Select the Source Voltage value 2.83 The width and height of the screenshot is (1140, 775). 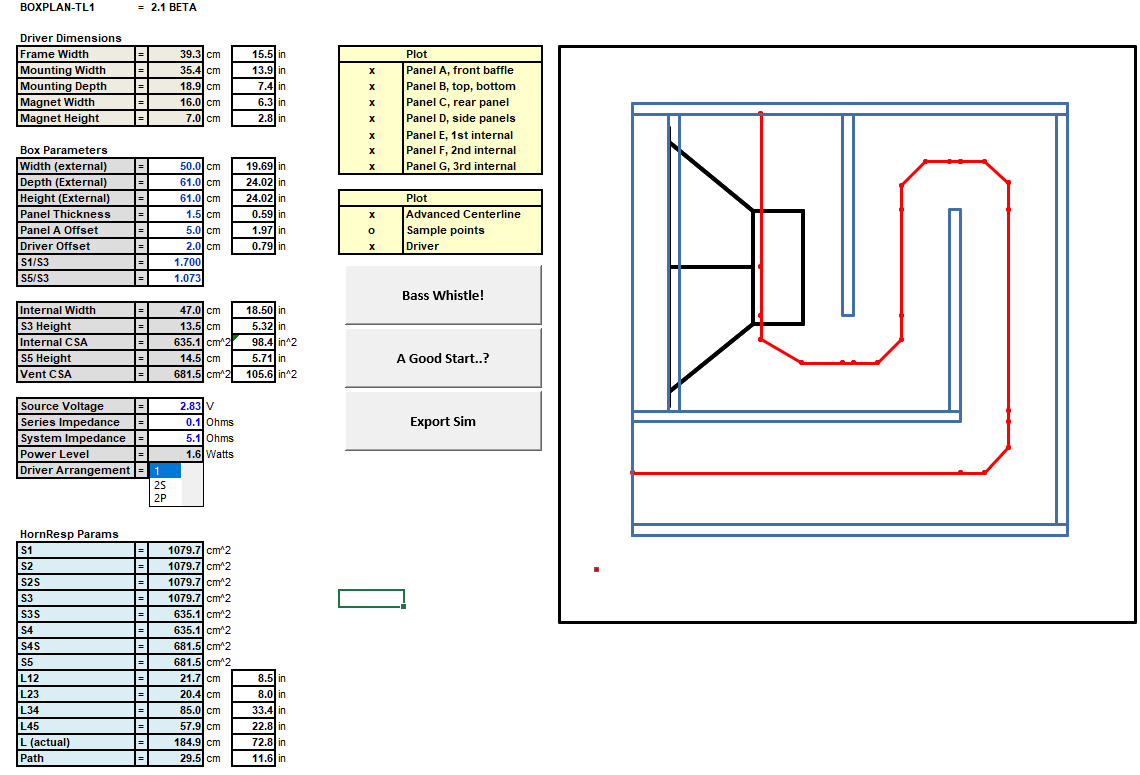pyautogui.click(x=176, y=406)
